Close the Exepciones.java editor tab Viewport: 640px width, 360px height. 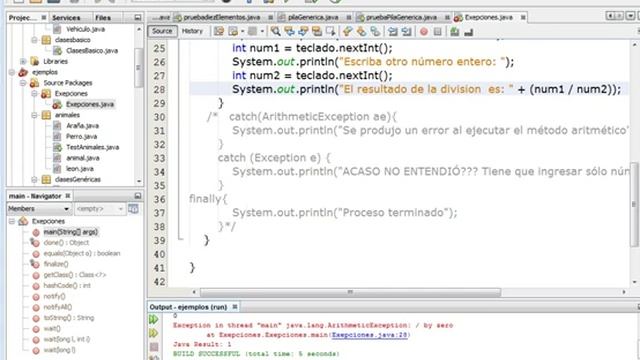click(523, 18)
